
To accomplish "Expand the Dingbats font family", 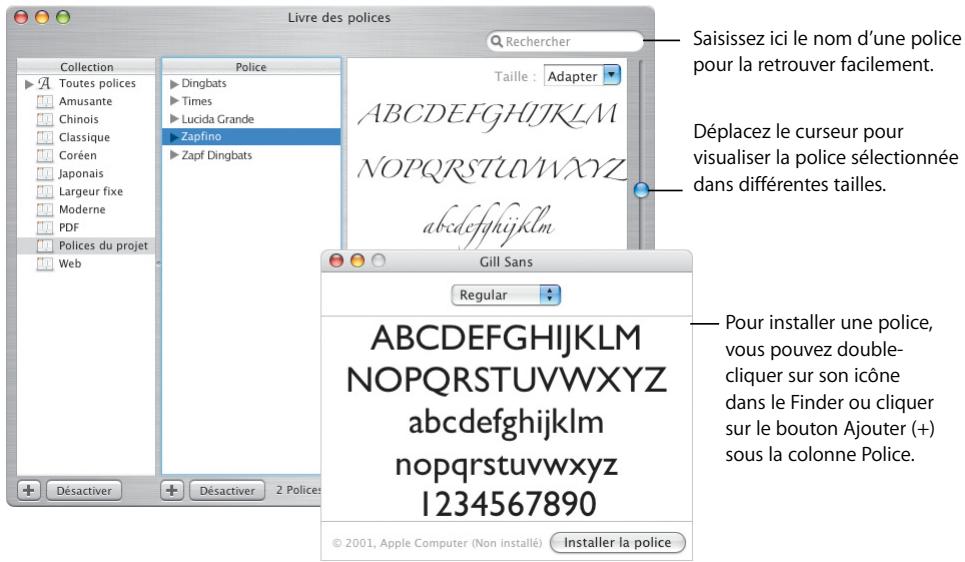I will tap(174, 83).
